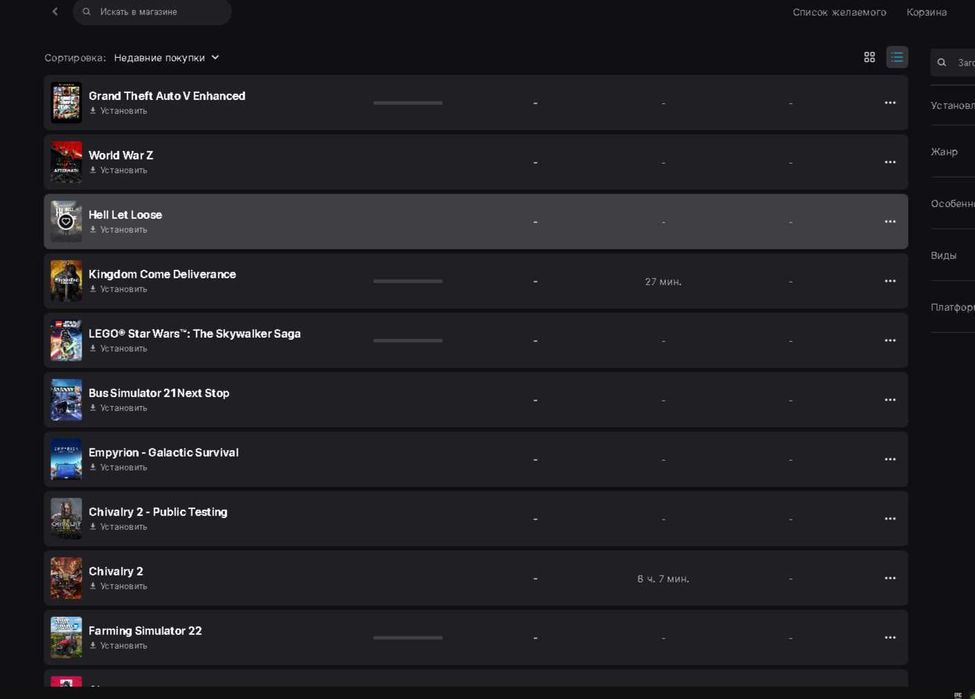Viewport: 975px width, 699px height.
Task: Switch to list view layout
Action: click(x=896, y=57)
